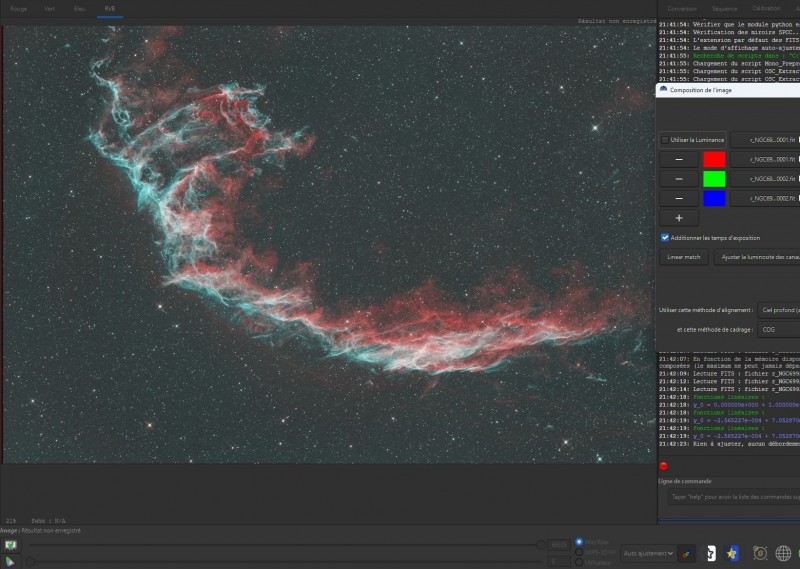Click Ajuster la luminosité des canaux button
The height and width of the screenshot is (569, 800).
coord(758,257)
